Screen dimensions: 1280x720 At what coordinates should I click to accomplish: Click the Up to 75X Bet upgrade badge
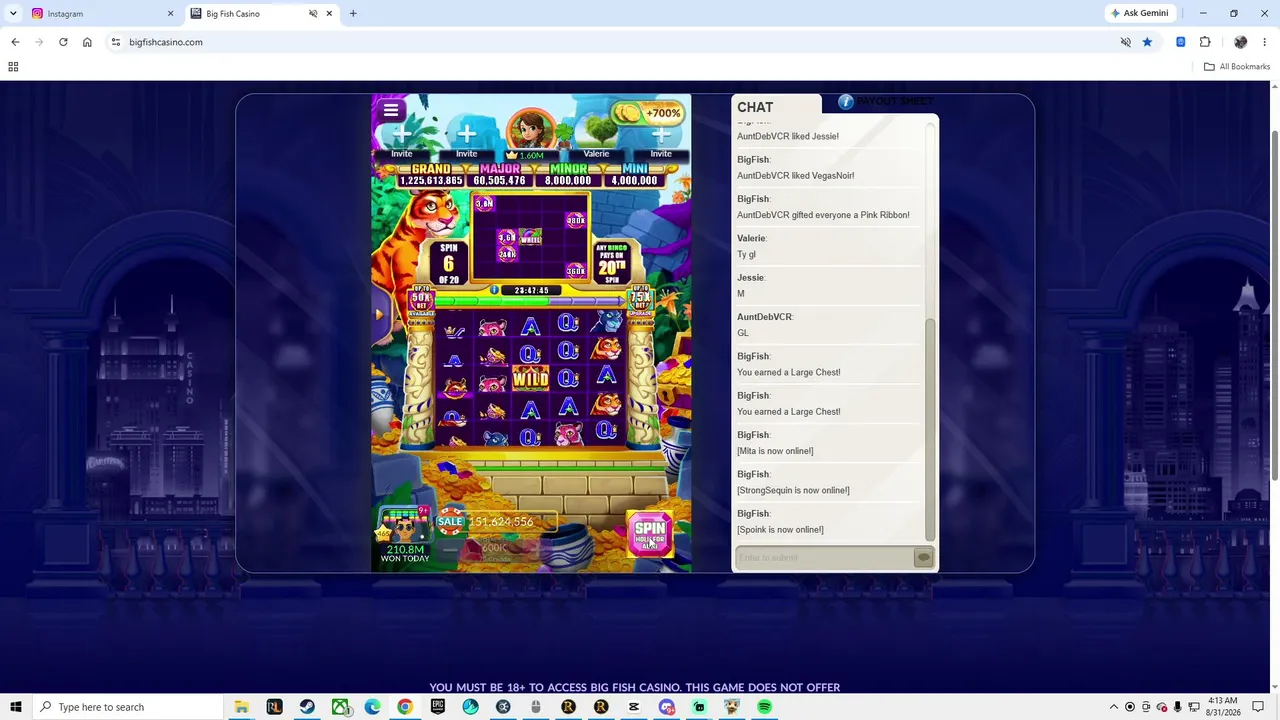[641, 299]
